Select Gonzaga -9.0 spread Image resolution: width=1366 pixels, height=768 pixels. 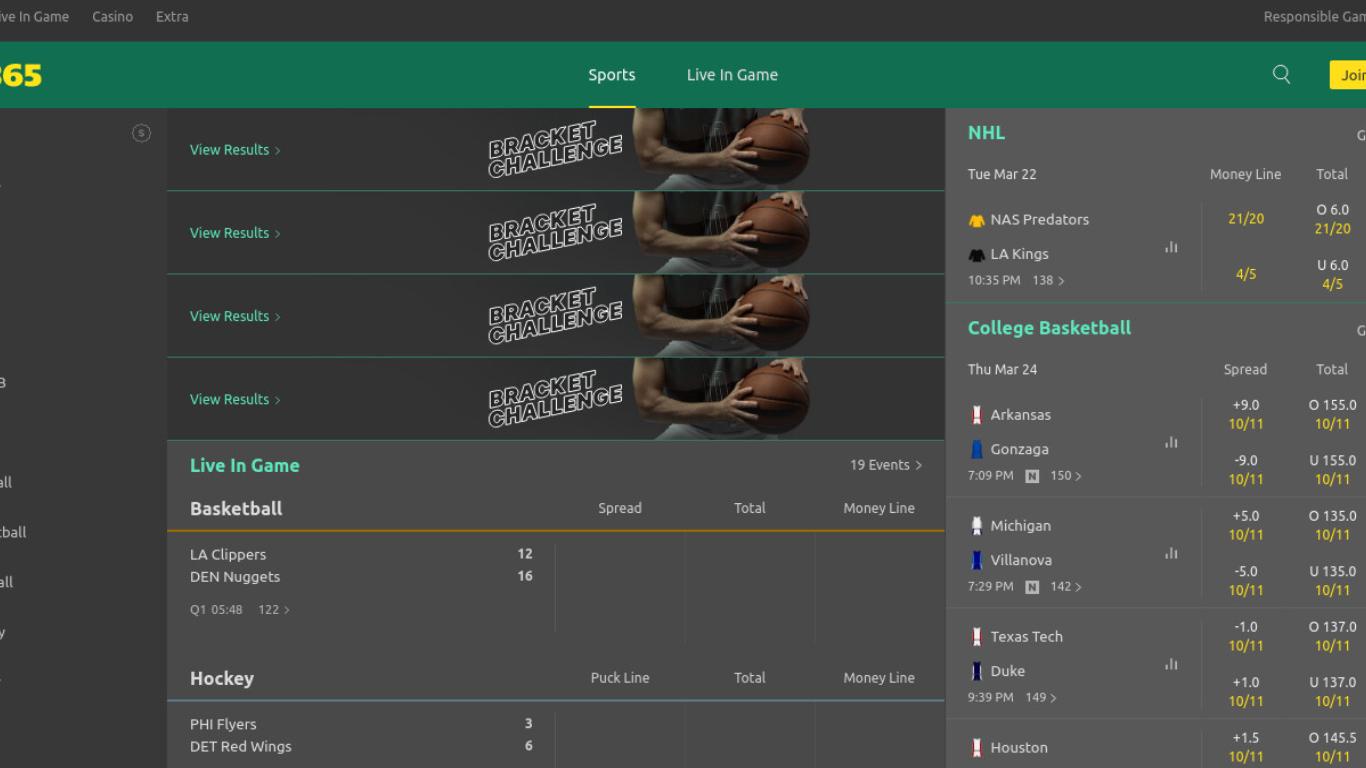click(x=1246, y=469)
